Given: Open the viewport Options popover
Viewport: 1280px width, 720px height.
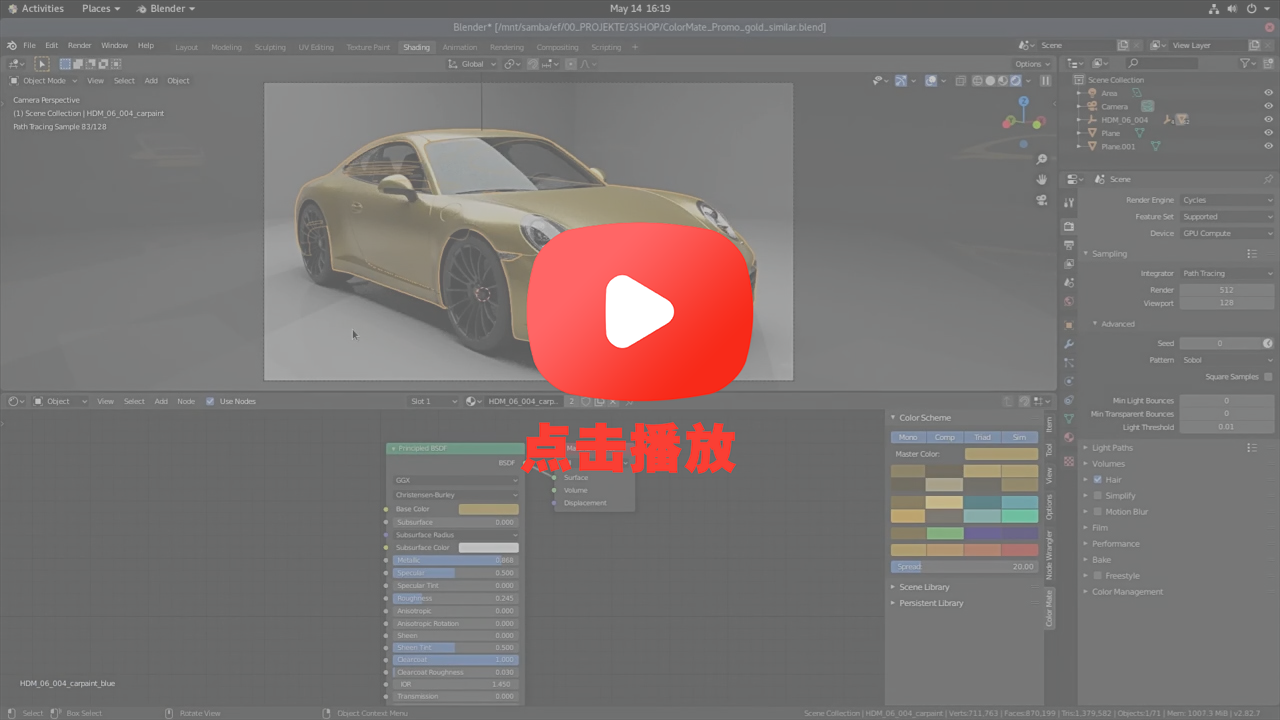Looking at the screenshot, I should [x=1032, y=64].
